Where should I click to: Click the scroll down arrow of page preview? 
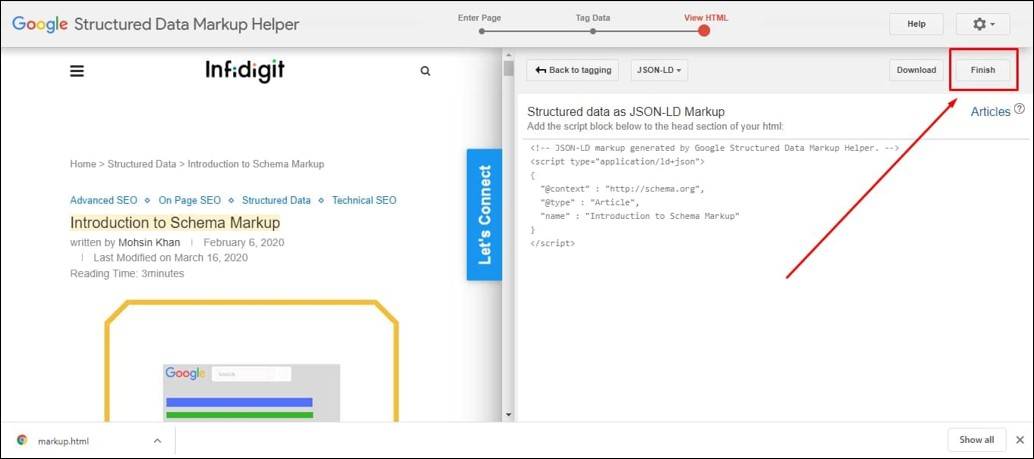508,415
